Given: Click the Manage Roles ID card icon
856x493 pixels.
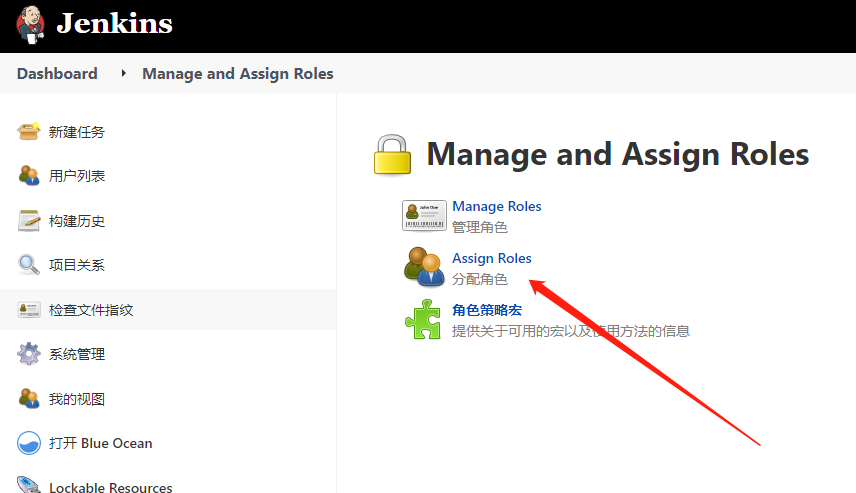Looking at the screenshot, I should 424,215.
